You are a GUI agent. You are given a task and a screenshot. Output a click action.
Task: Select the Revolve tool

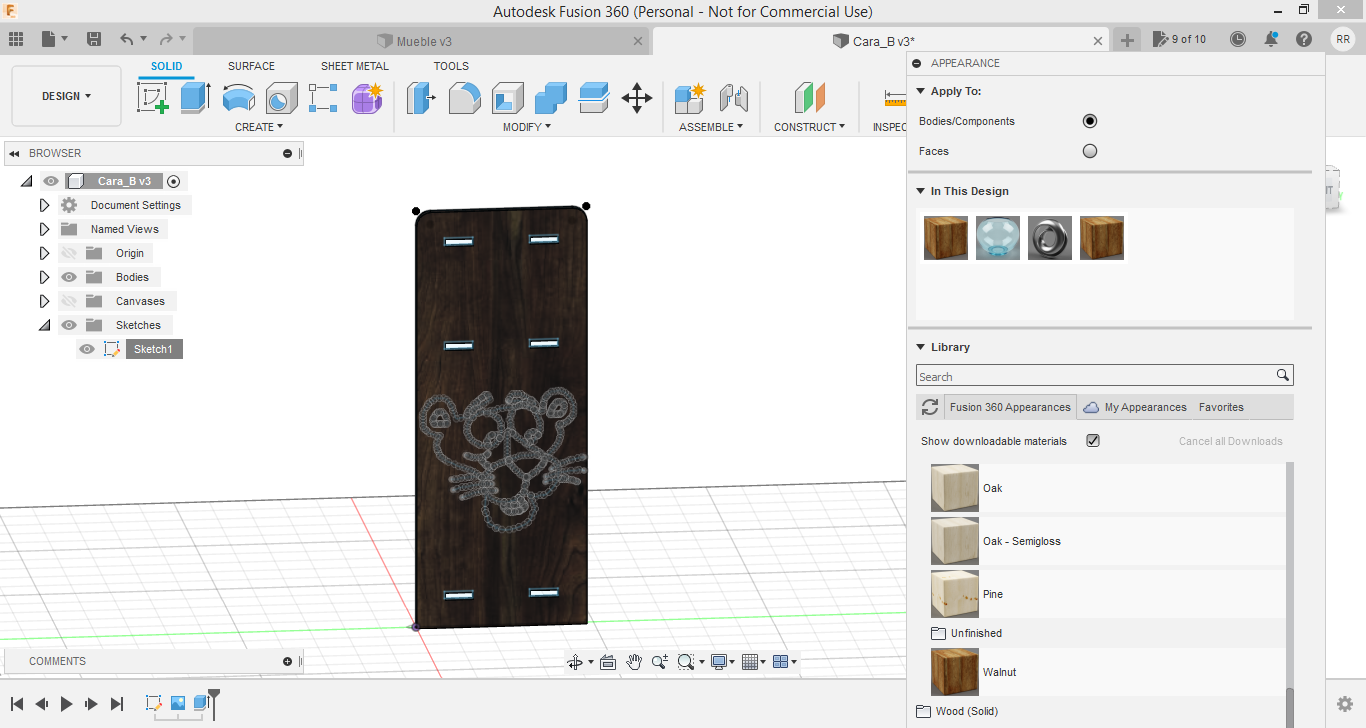(238, 98)
